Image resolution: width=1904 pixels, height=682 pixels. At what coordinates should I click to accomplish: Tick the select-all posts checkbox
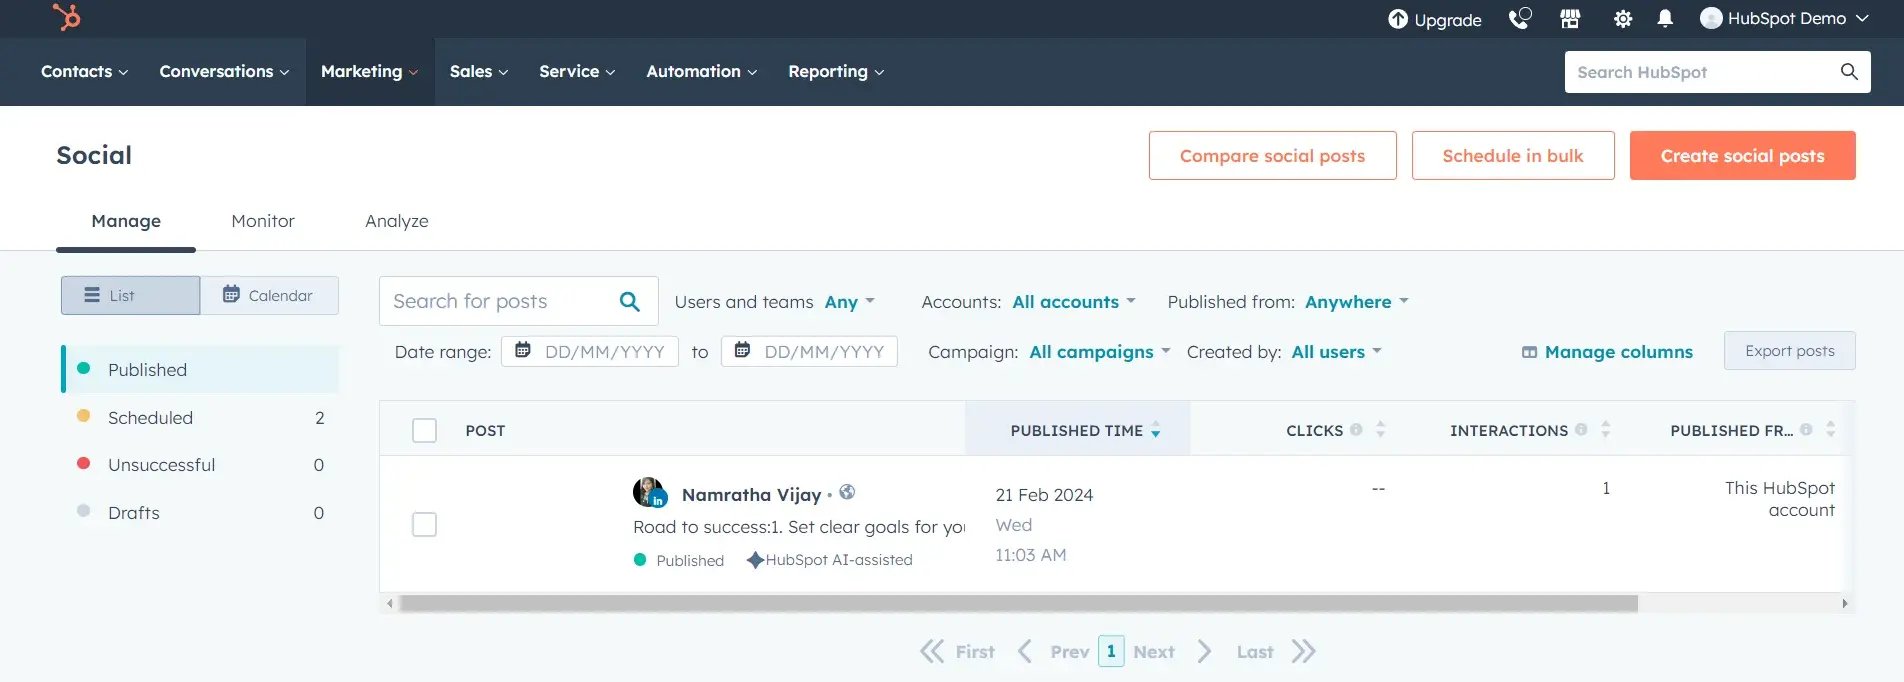coord(425,430)
